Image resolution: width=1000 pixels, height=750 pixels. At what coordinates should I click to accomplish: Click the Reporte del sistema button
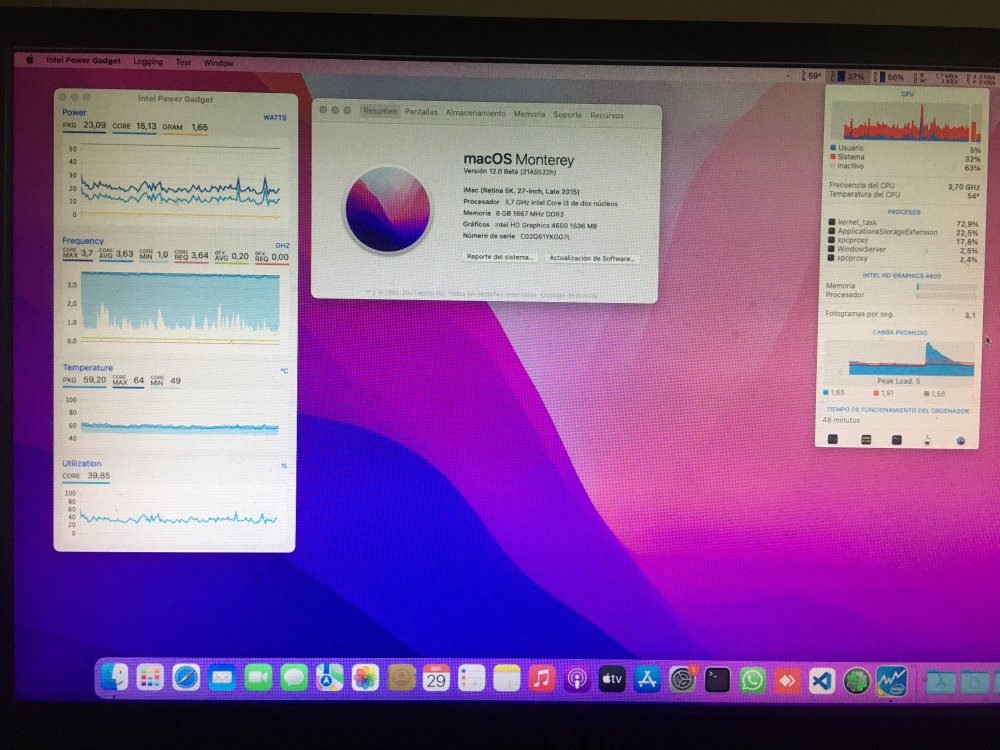(x=499, y=257)
